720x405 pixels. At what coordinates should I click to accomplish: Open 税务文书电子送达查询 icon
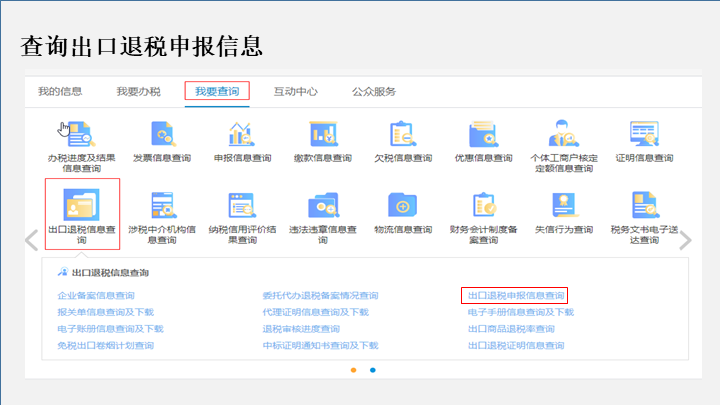(645, 205)
